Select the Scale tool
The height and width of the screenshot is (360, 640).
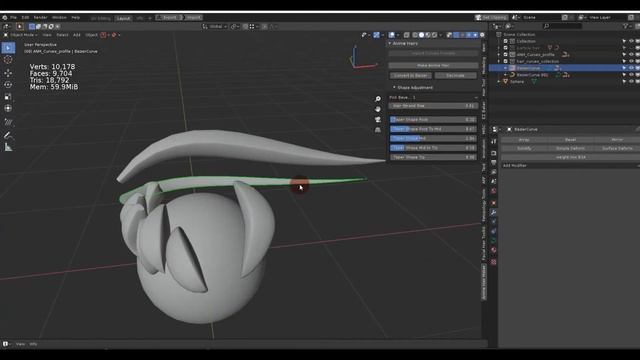[8, 97]
